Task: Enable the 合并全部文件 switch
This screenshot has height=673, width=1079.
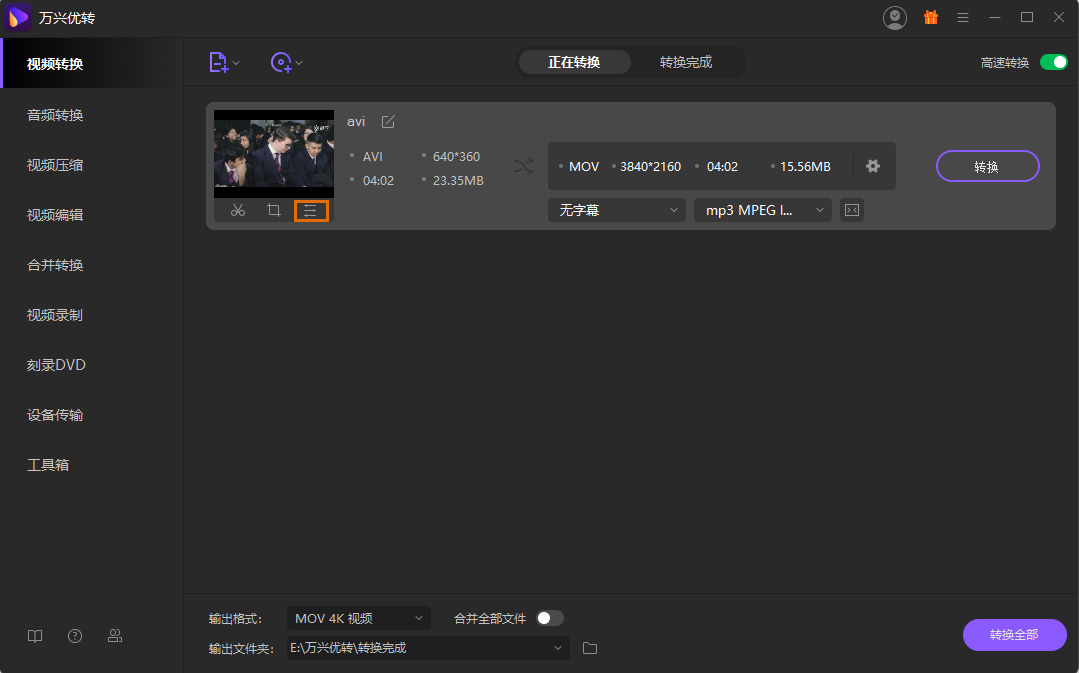Action: pos(549,618)
